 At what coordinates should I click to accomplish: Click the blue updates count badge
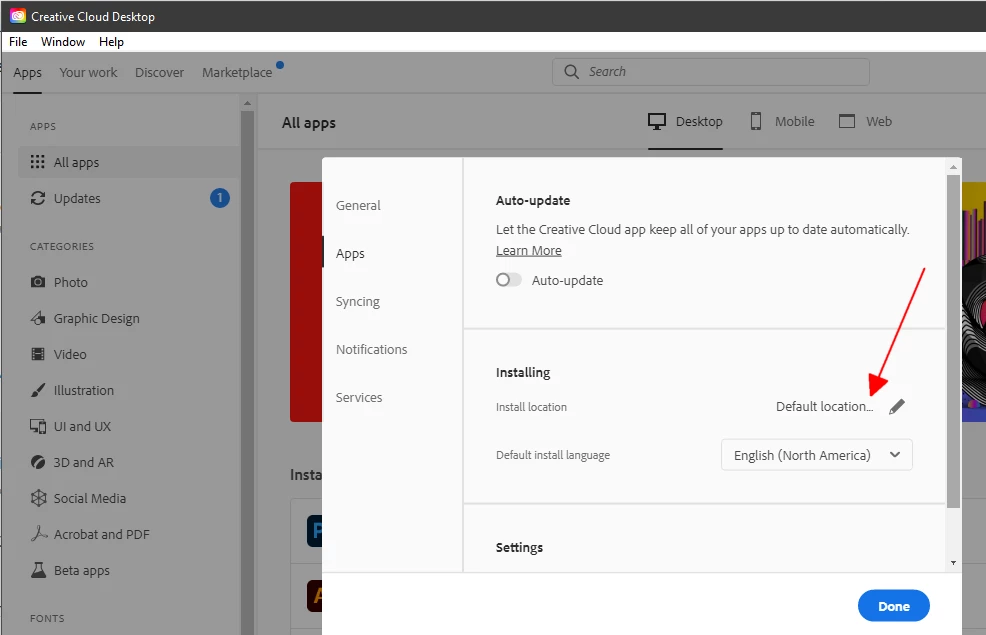coord(219,198)
